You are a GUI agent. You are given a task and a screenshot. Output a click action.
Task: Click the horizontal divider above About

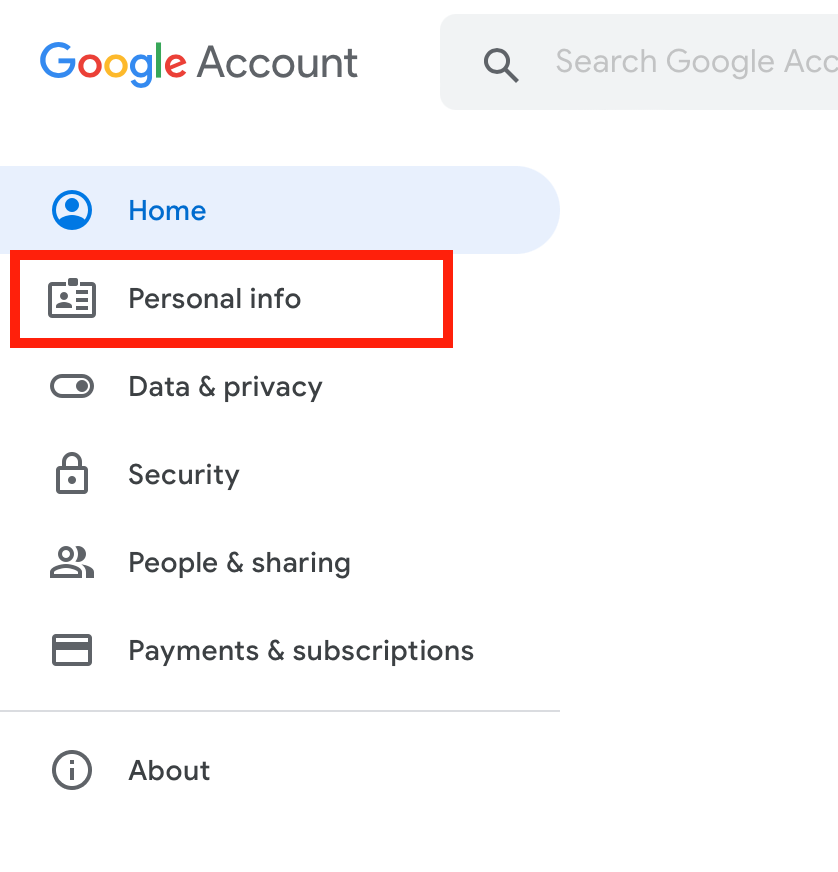click(x=280, y=711)
